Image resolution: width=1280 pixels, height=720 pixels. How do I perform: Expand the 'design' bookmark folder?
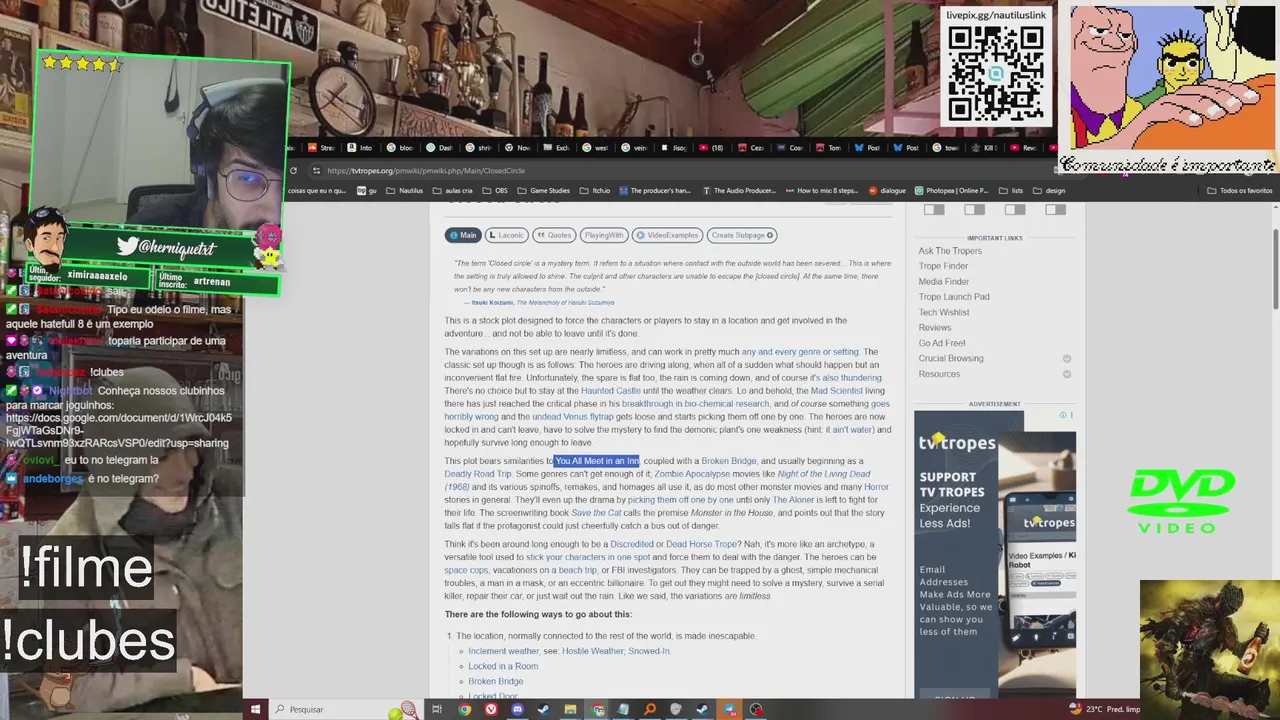pyautogui.click(x=1049, y=190)
